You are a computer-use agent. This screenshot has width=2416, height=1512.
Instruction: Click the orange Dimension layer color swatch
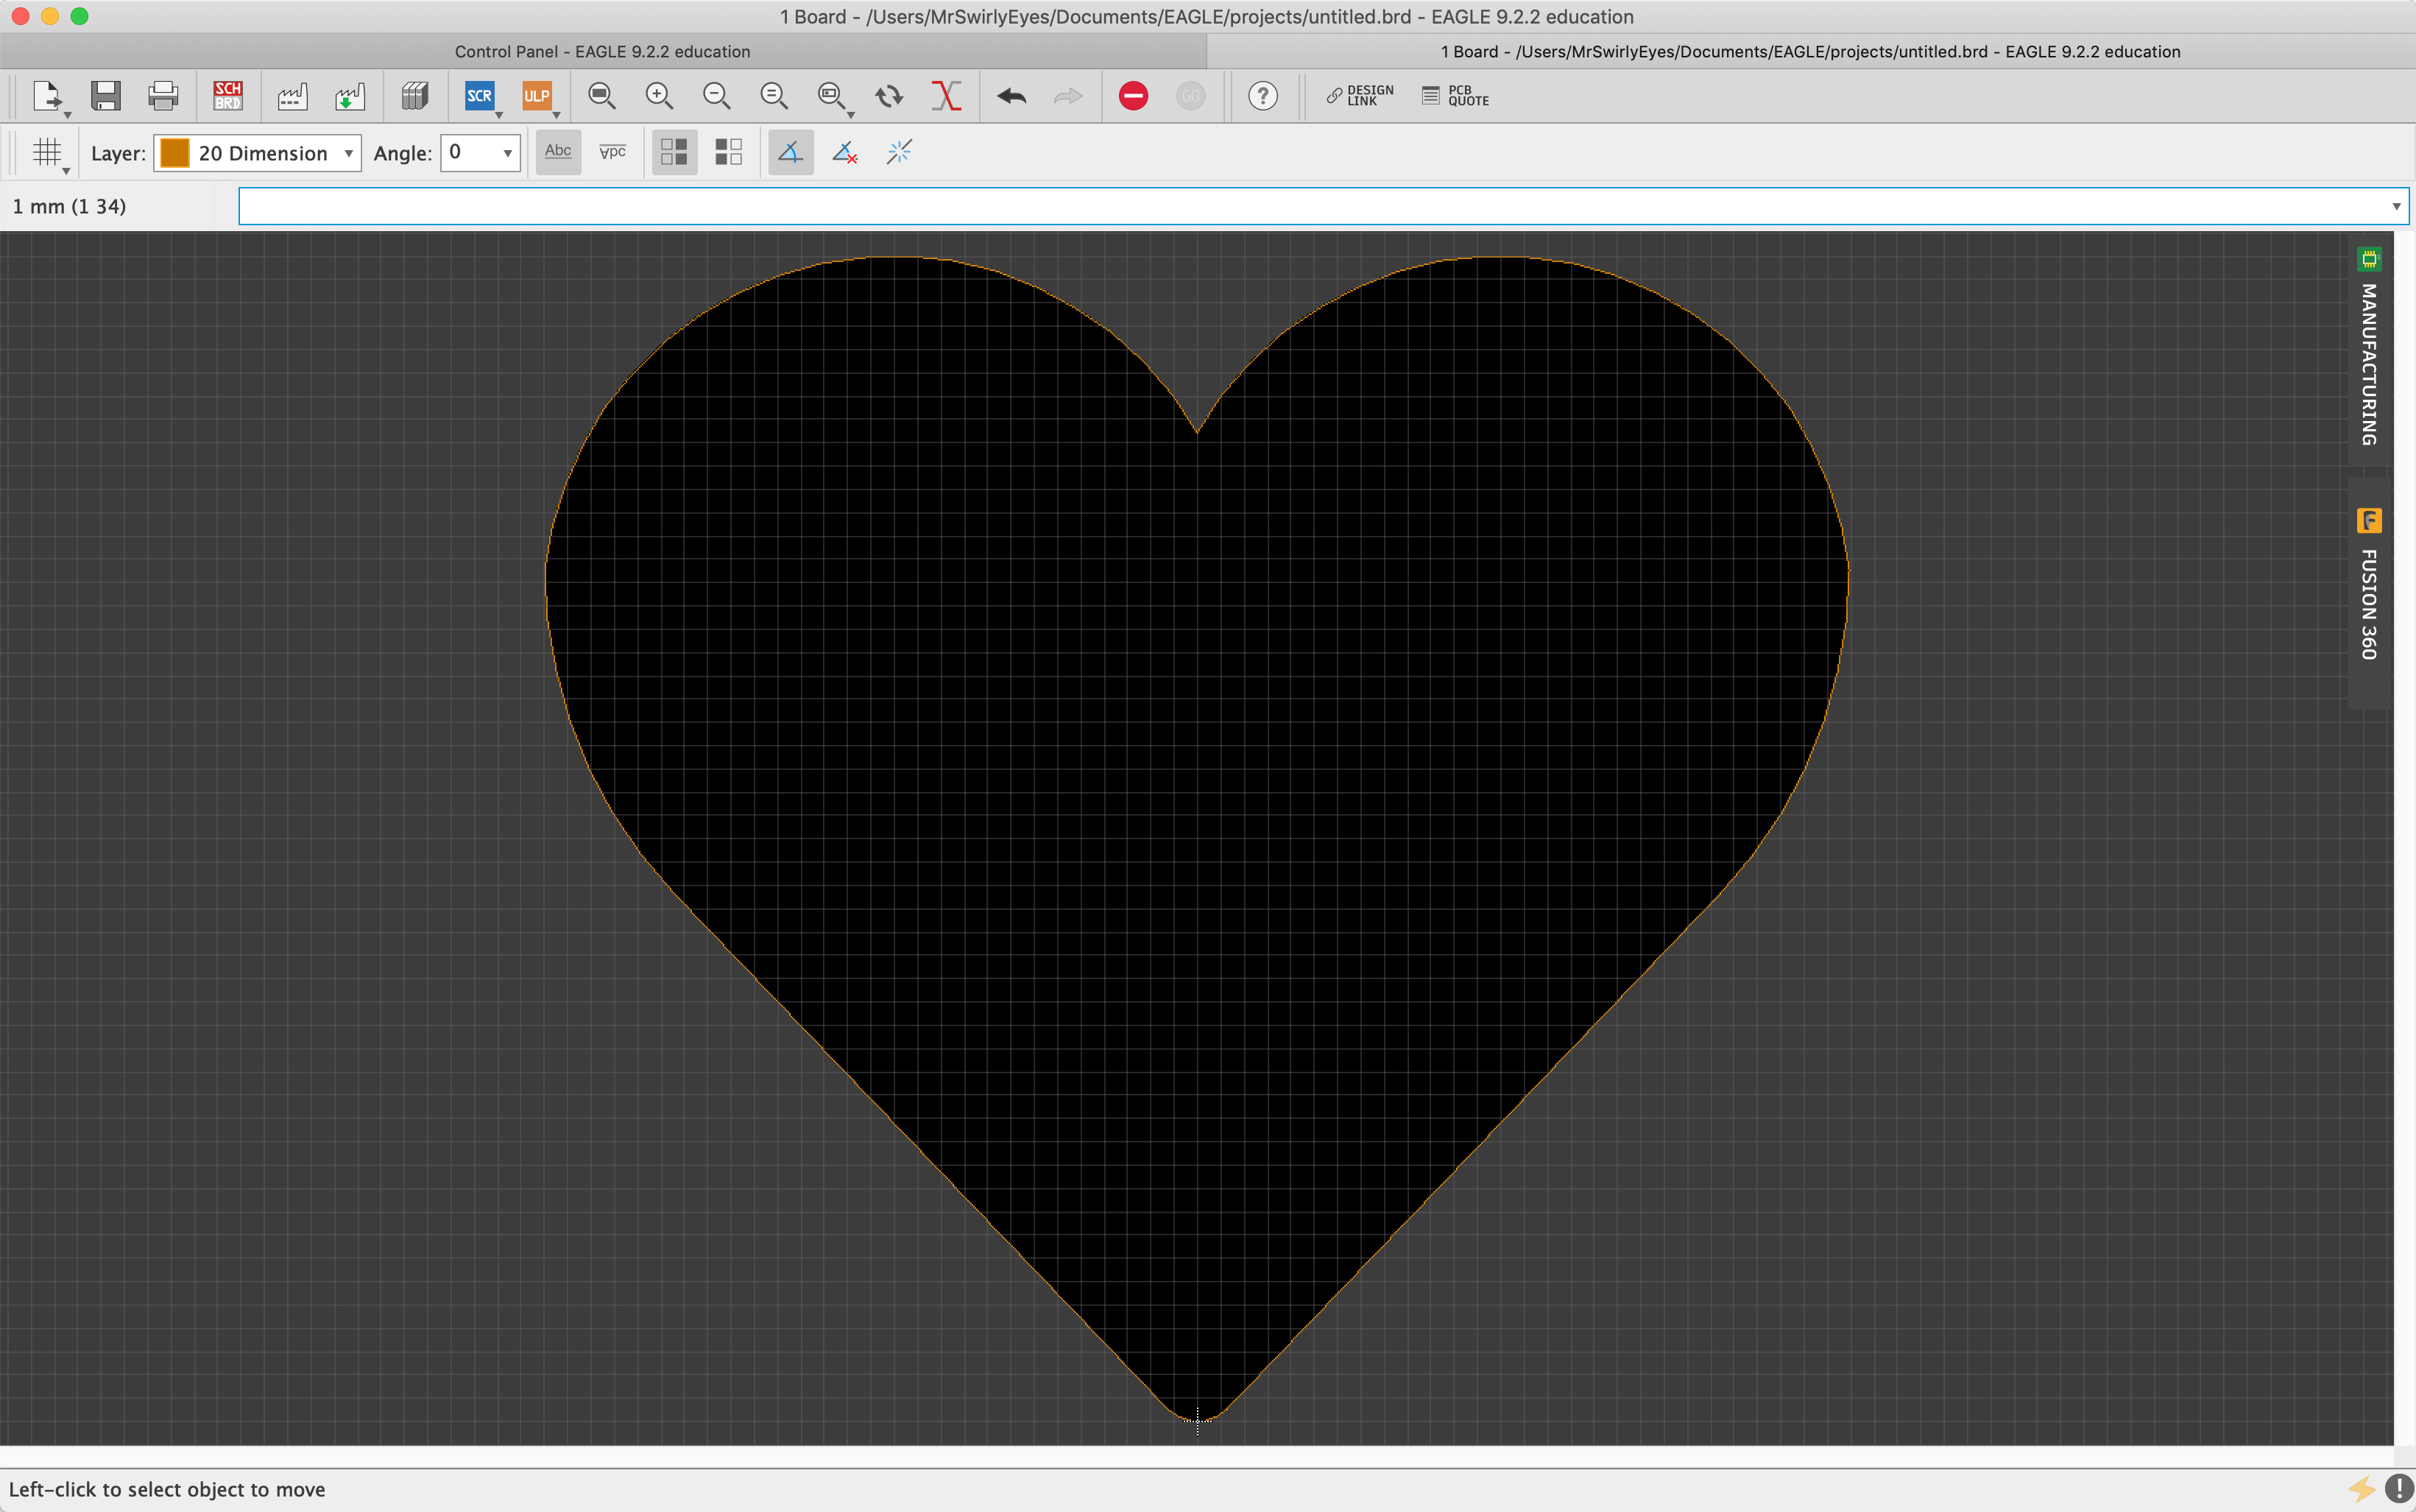coord(175,153)
